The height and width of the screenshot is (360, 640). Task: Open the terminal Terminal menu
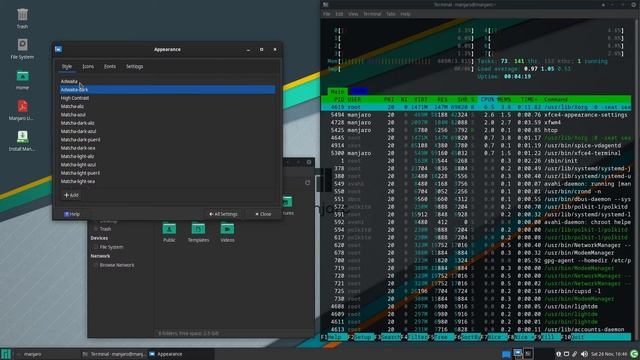click(372, 14)
